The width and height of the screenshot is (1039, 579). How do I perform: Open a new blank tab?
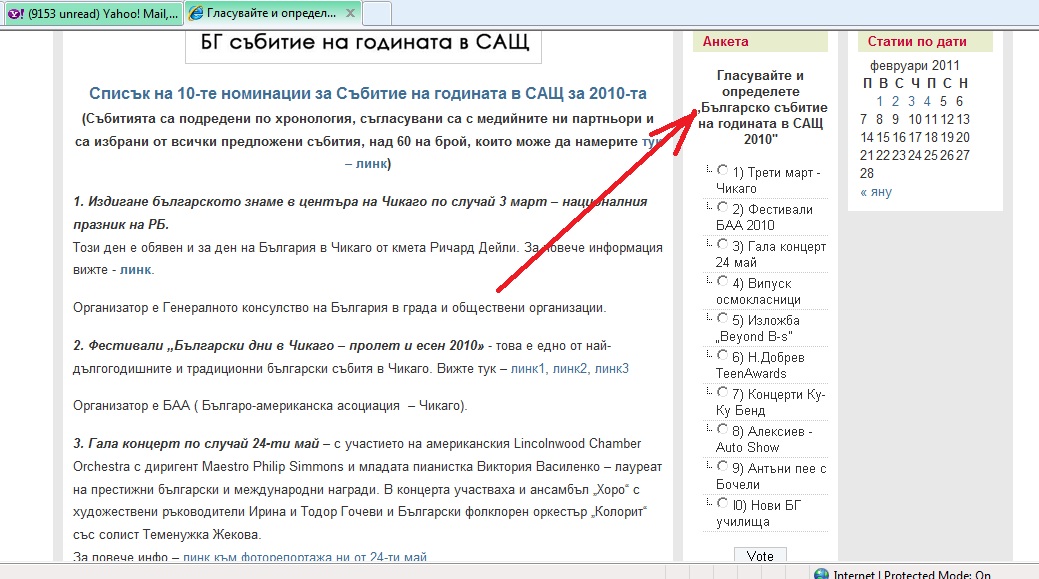click(x=377, y=13)
